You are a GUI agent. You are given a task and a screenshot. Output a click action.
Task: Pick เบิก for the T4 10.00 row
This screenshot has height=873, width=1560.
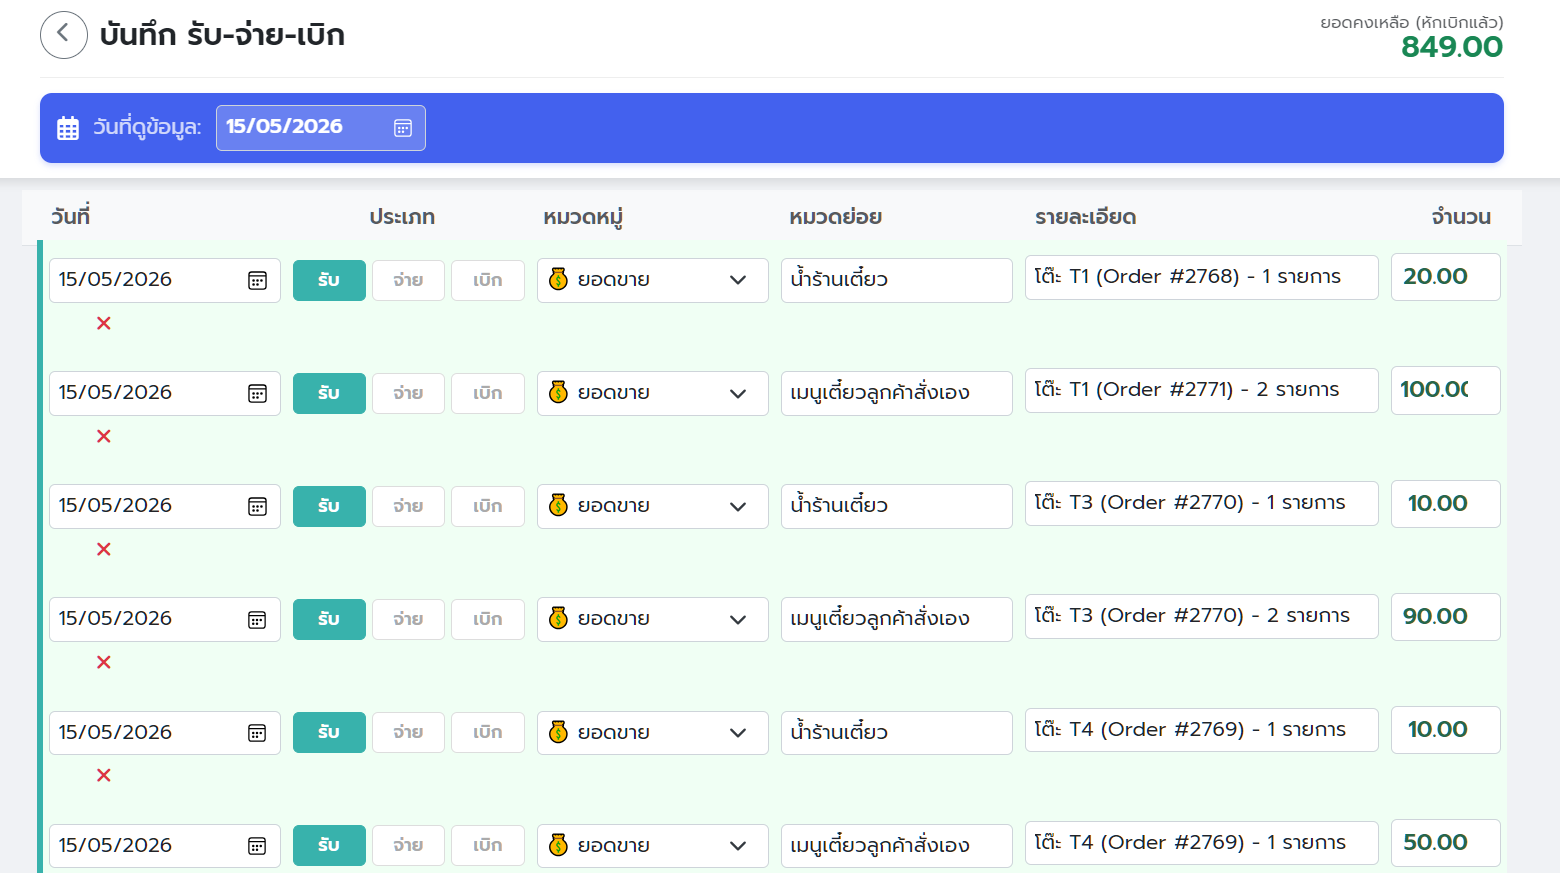pyautogui.click(x=488, y=732)
